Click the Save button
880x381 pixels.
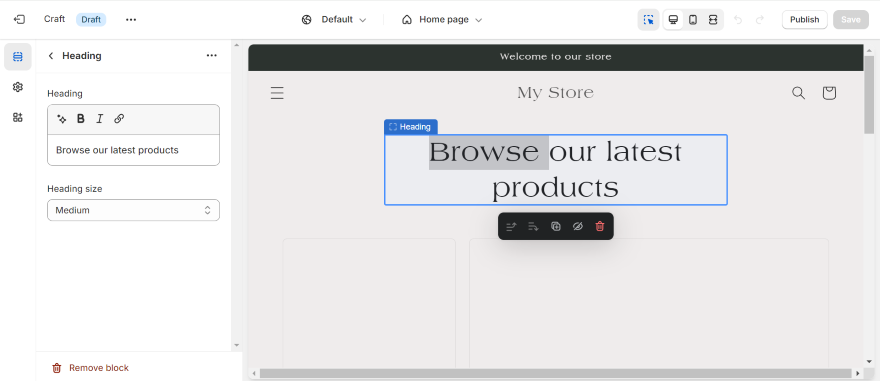851,20
